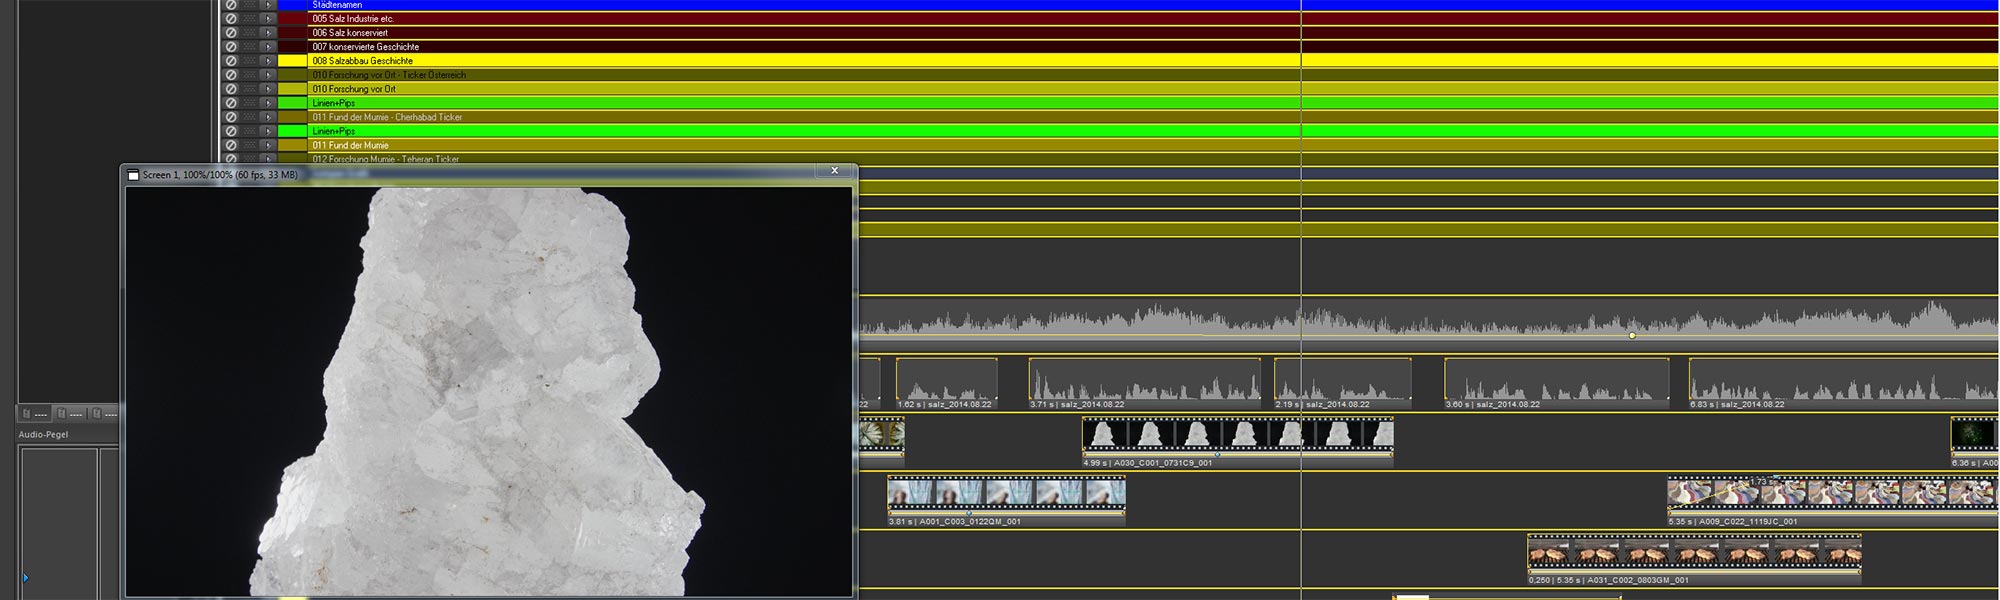Click the blue arrow marker in audio level meter
The image size is (2000, 600).
pos(26,577)
